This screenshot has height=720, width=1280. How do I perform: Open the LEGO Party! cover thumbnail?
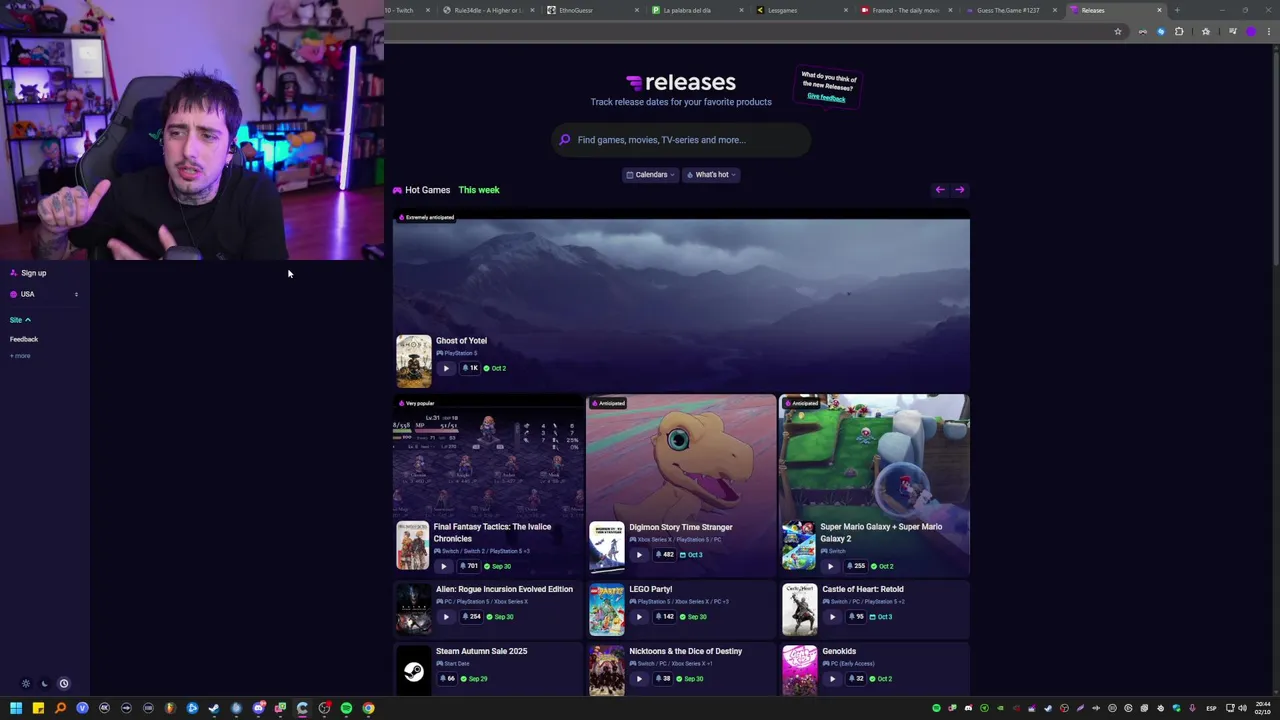(x=606, y=610)
